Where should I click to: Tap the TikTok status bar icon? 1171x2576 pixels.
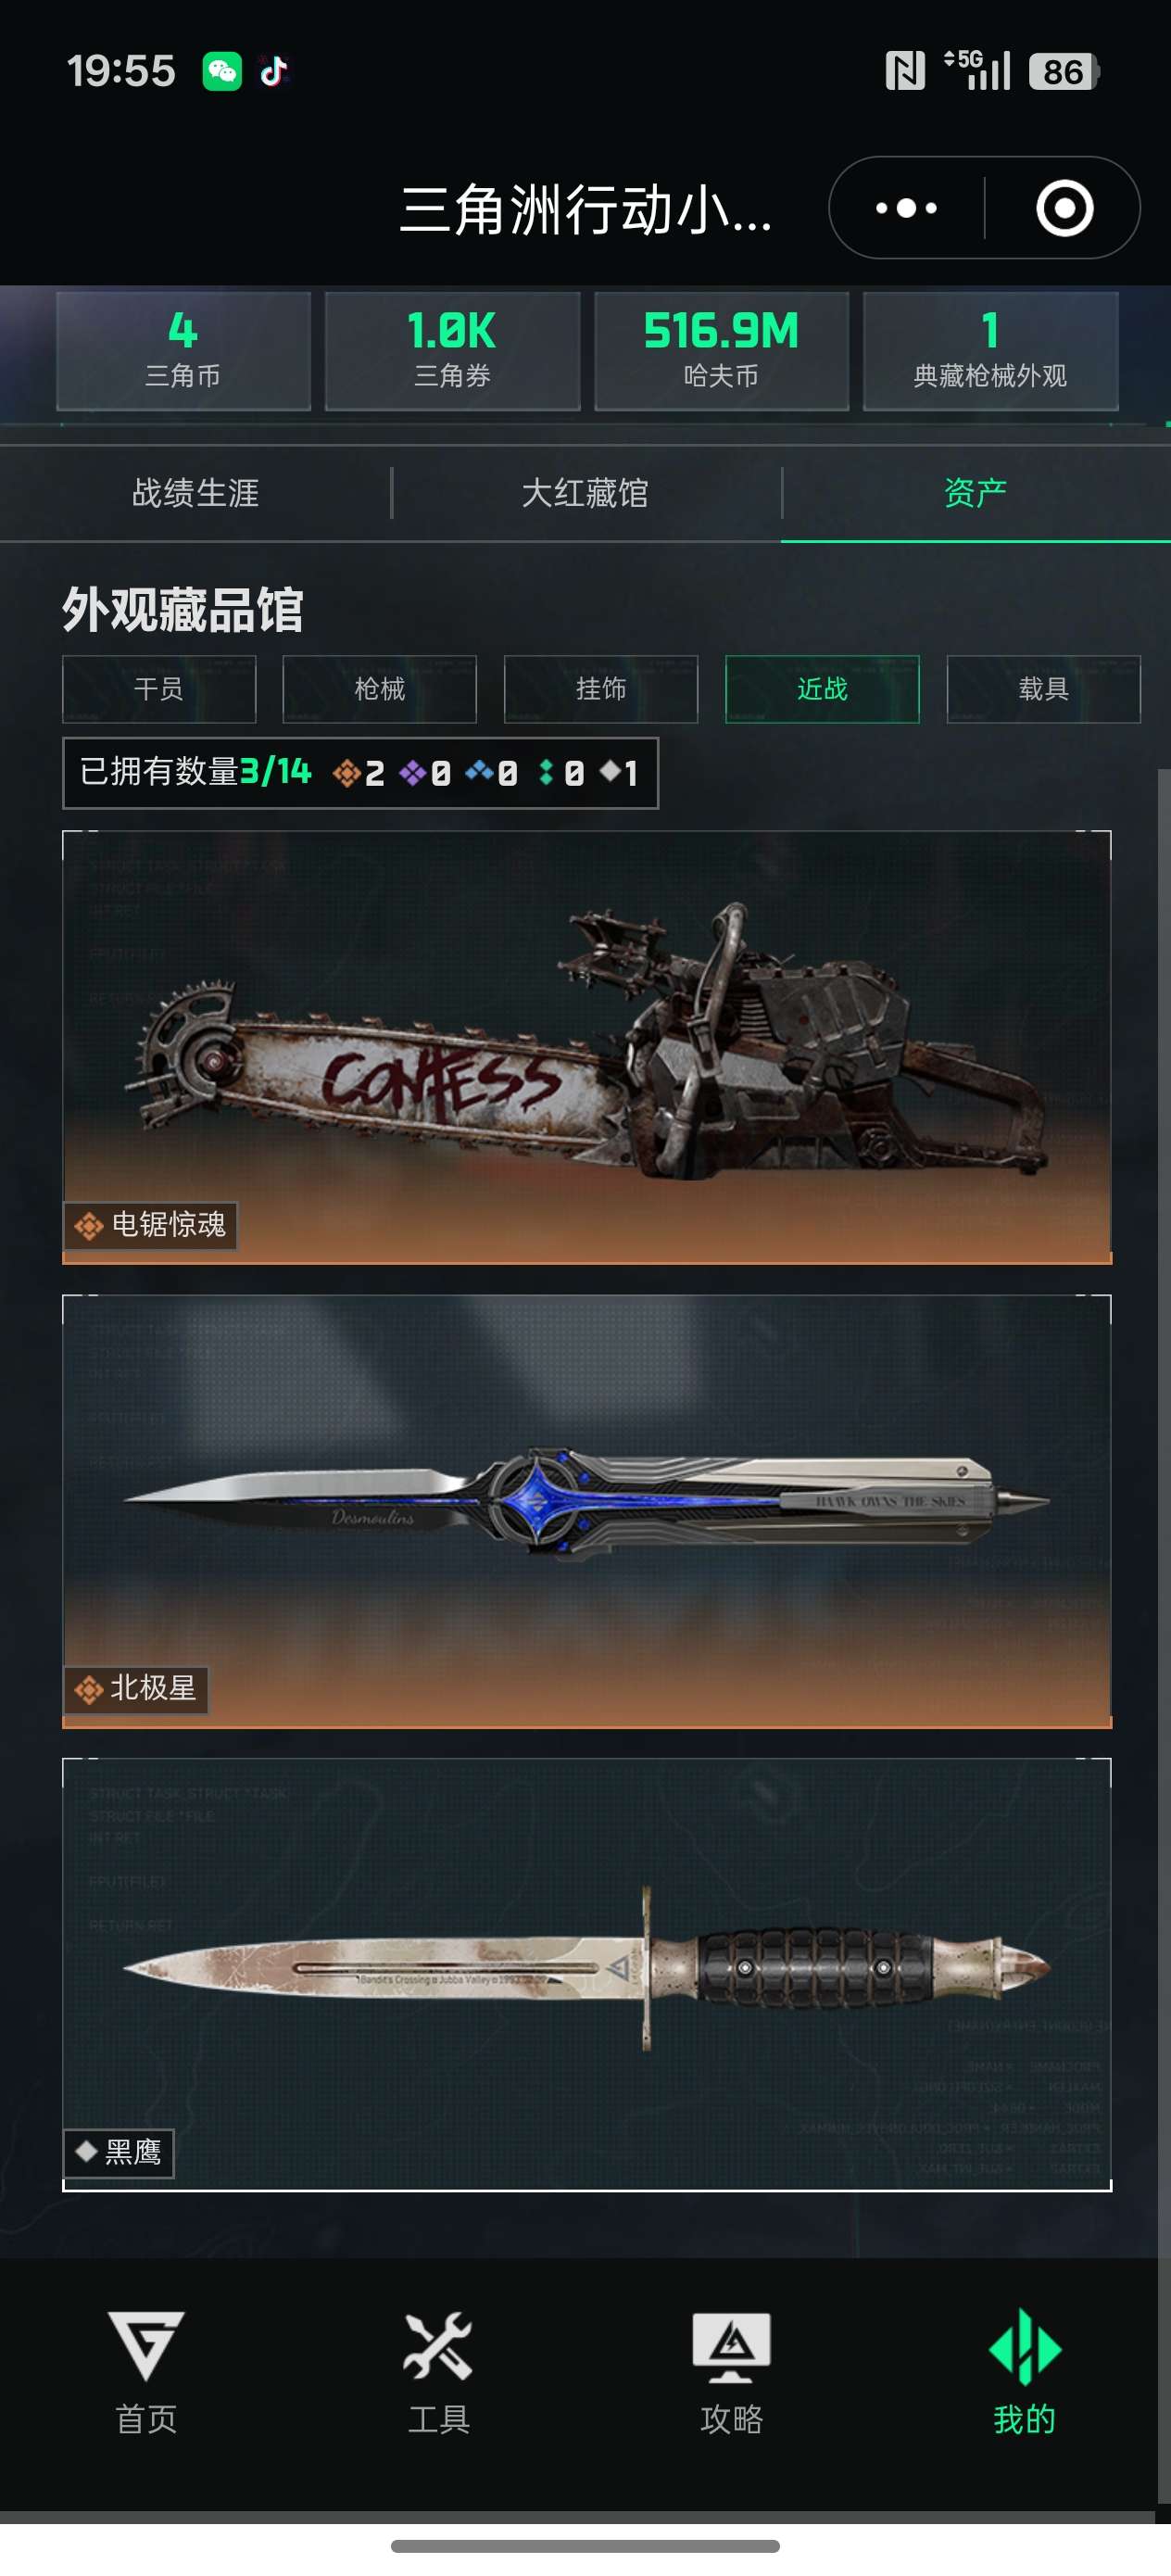[x=274, y=71]
